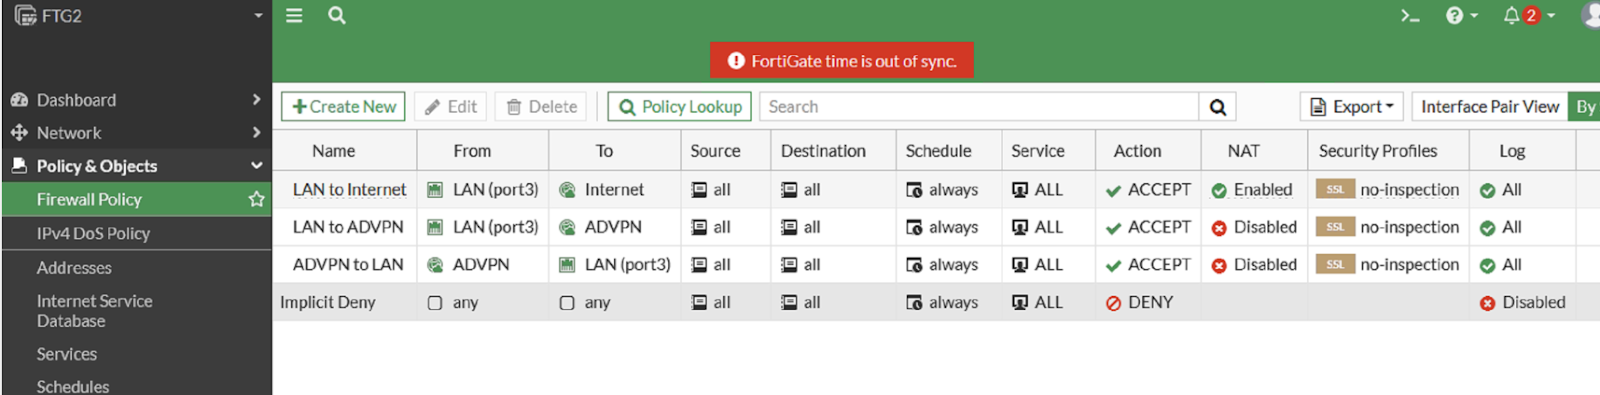Click Log Disabled status for Implicit Deny

tap(1522, 302)
